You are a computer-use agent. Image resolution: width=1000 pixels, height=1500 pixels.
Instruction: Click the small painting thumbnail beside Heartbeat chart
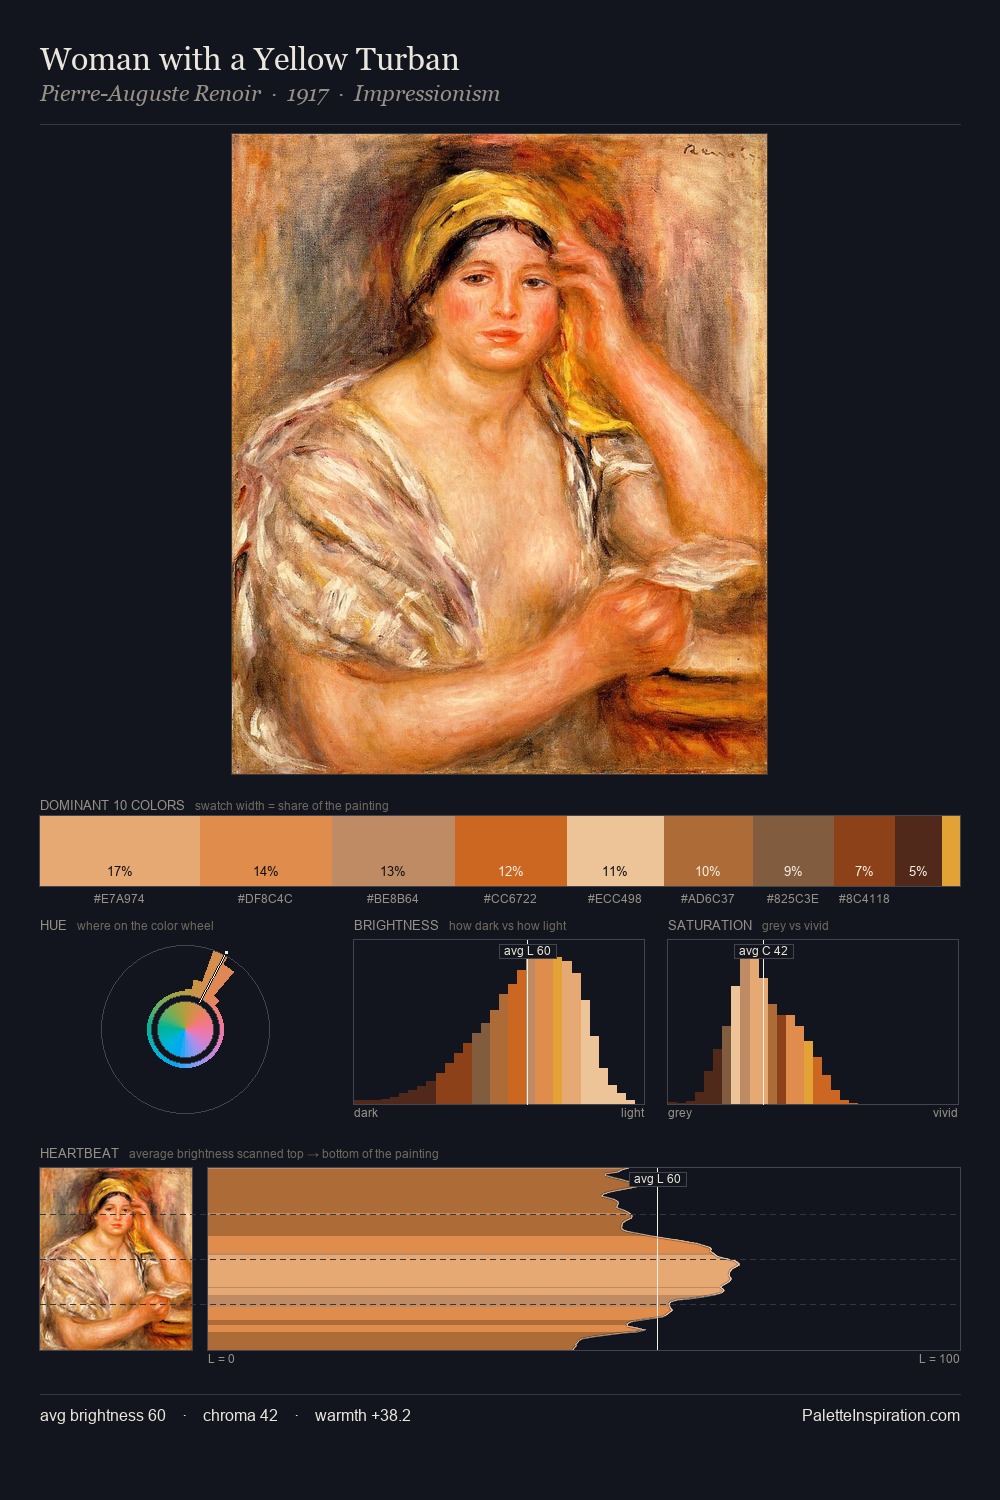pos(116,1259)
